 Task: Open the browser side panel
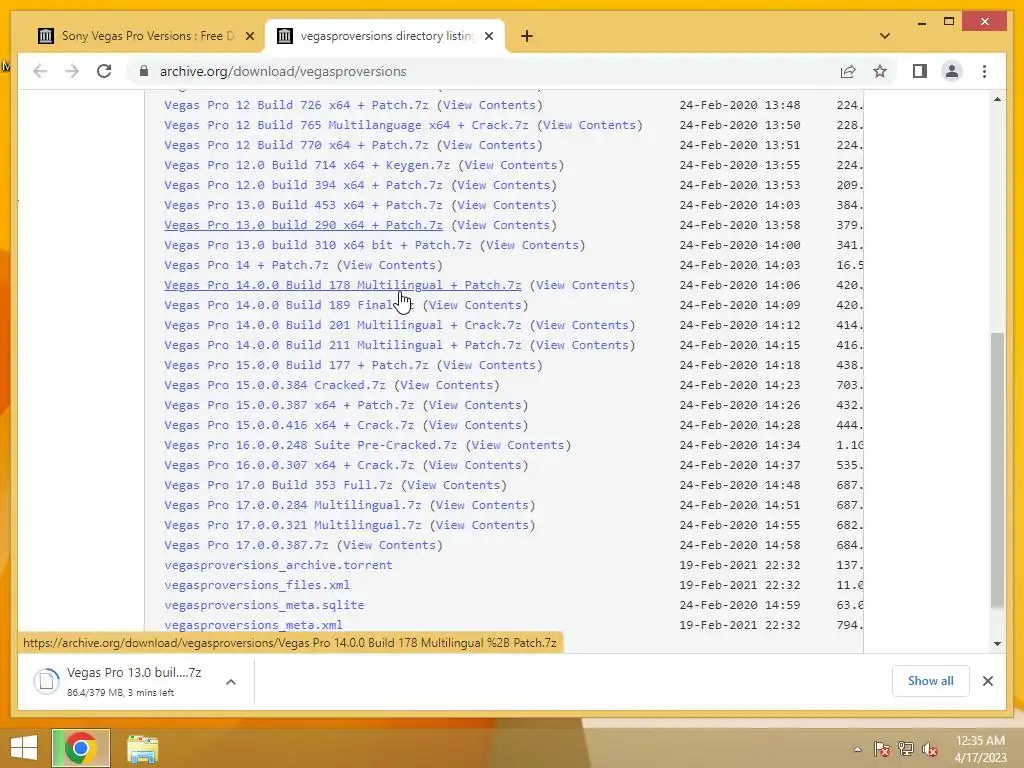(x=920, y=71)
